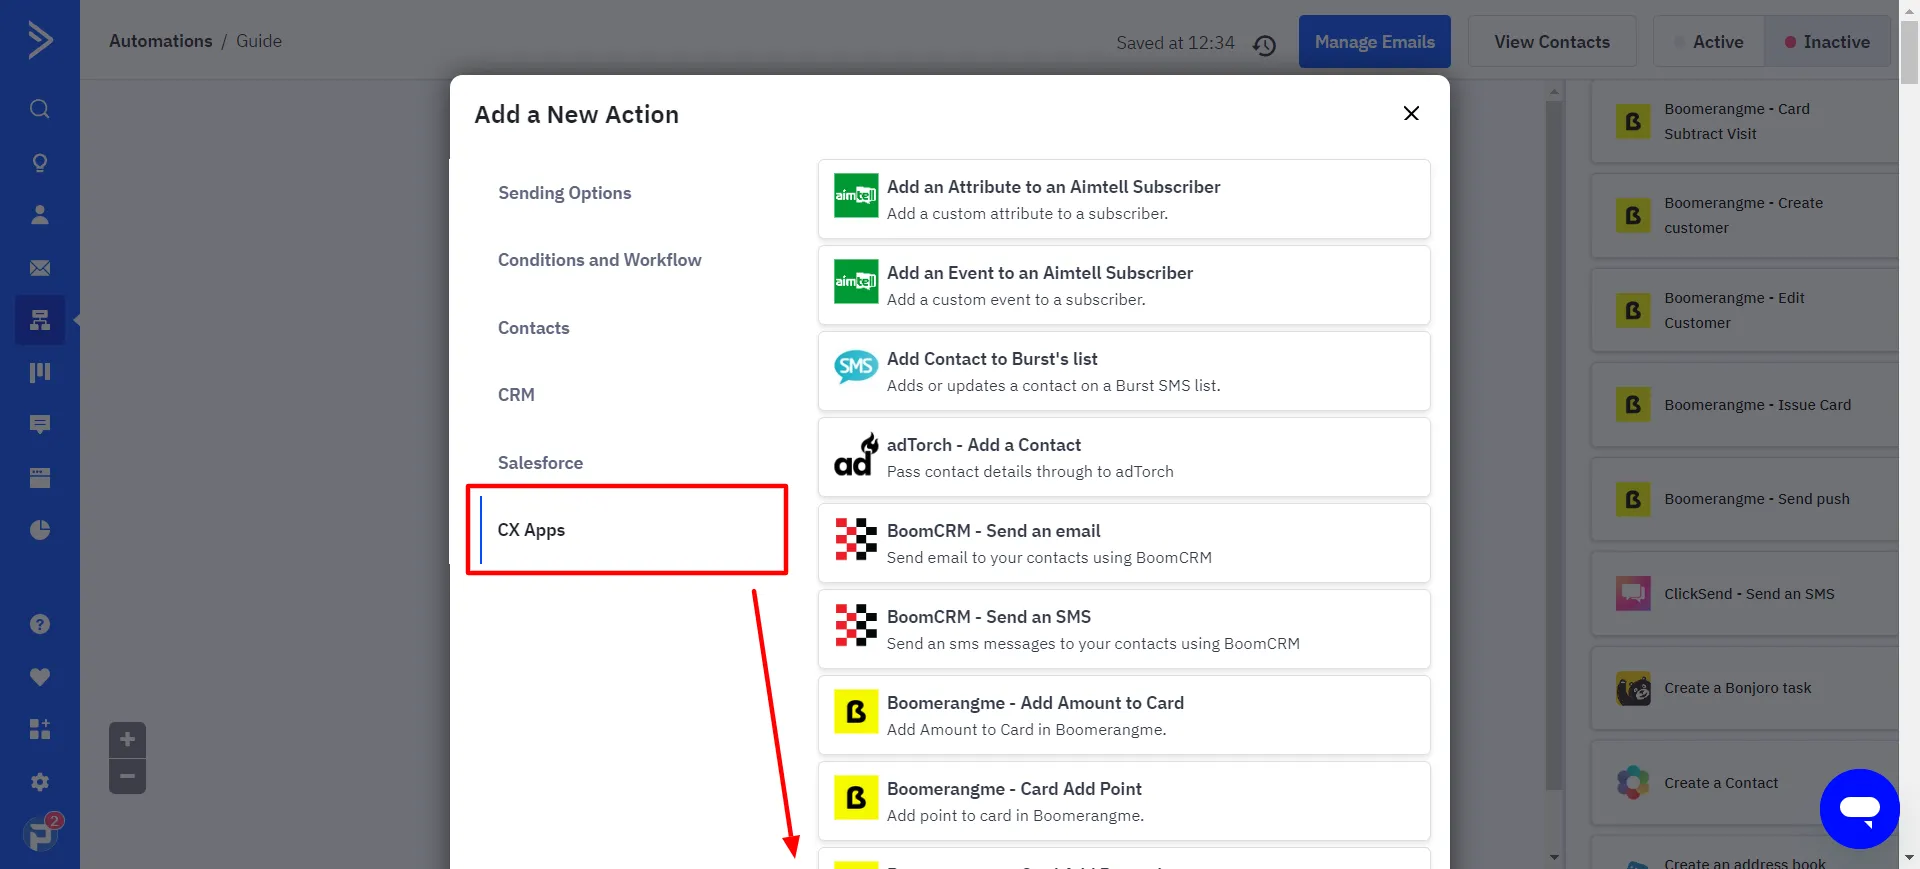
Task: Open the Settings gear icon in the sidebar
Action: [x=40, y=782]
